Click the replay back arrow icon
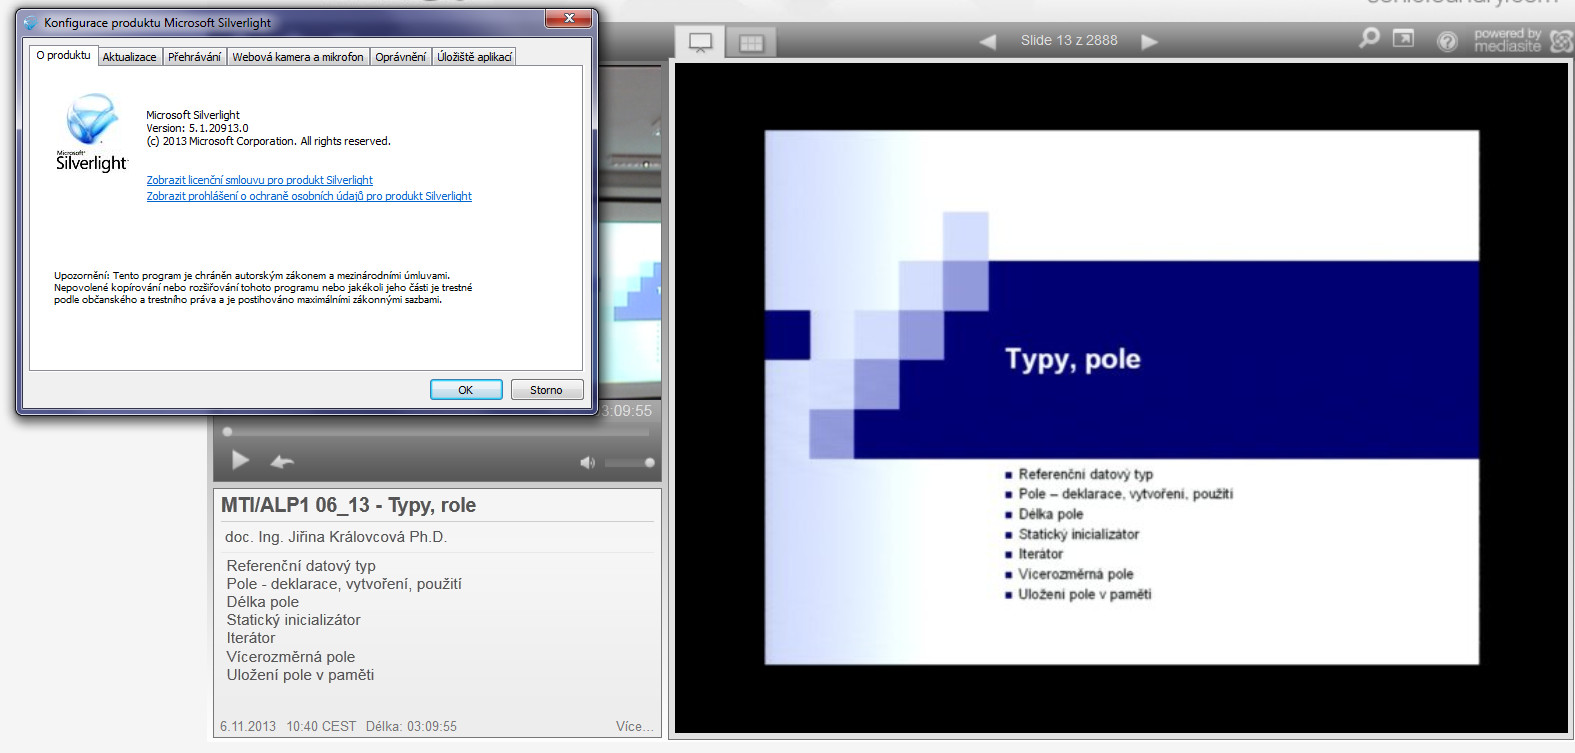Screen dimensions: 1575x753 pyautogui.click(x=282, y=461)
